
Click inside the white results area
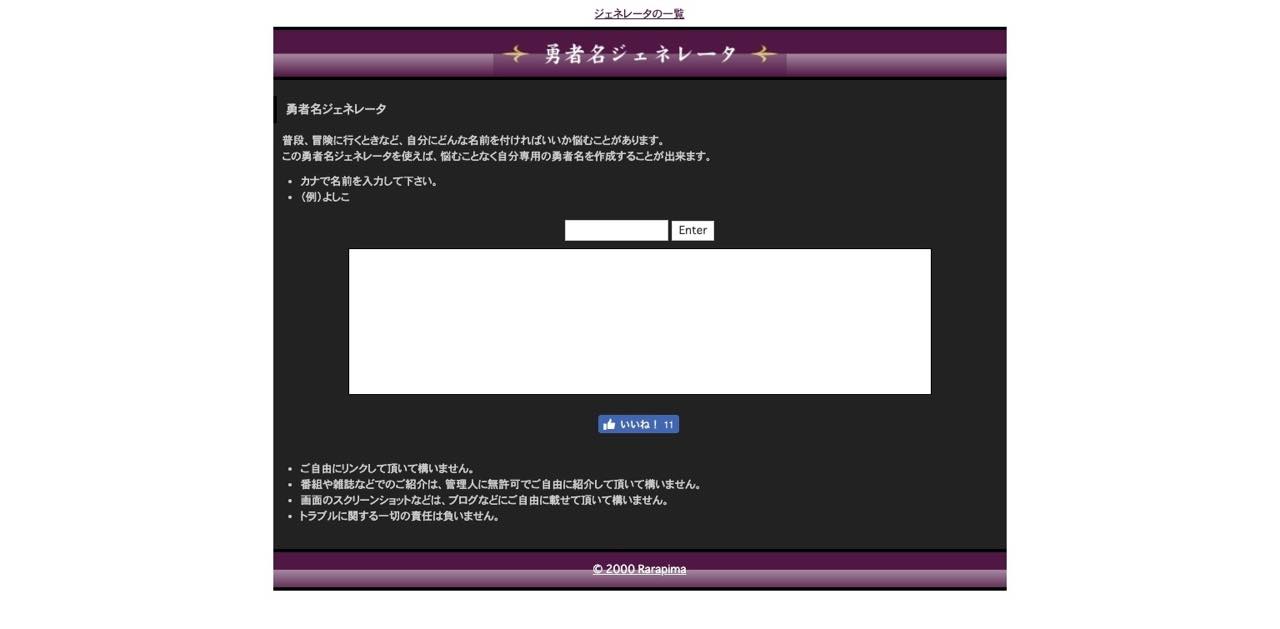coord(639,320)
